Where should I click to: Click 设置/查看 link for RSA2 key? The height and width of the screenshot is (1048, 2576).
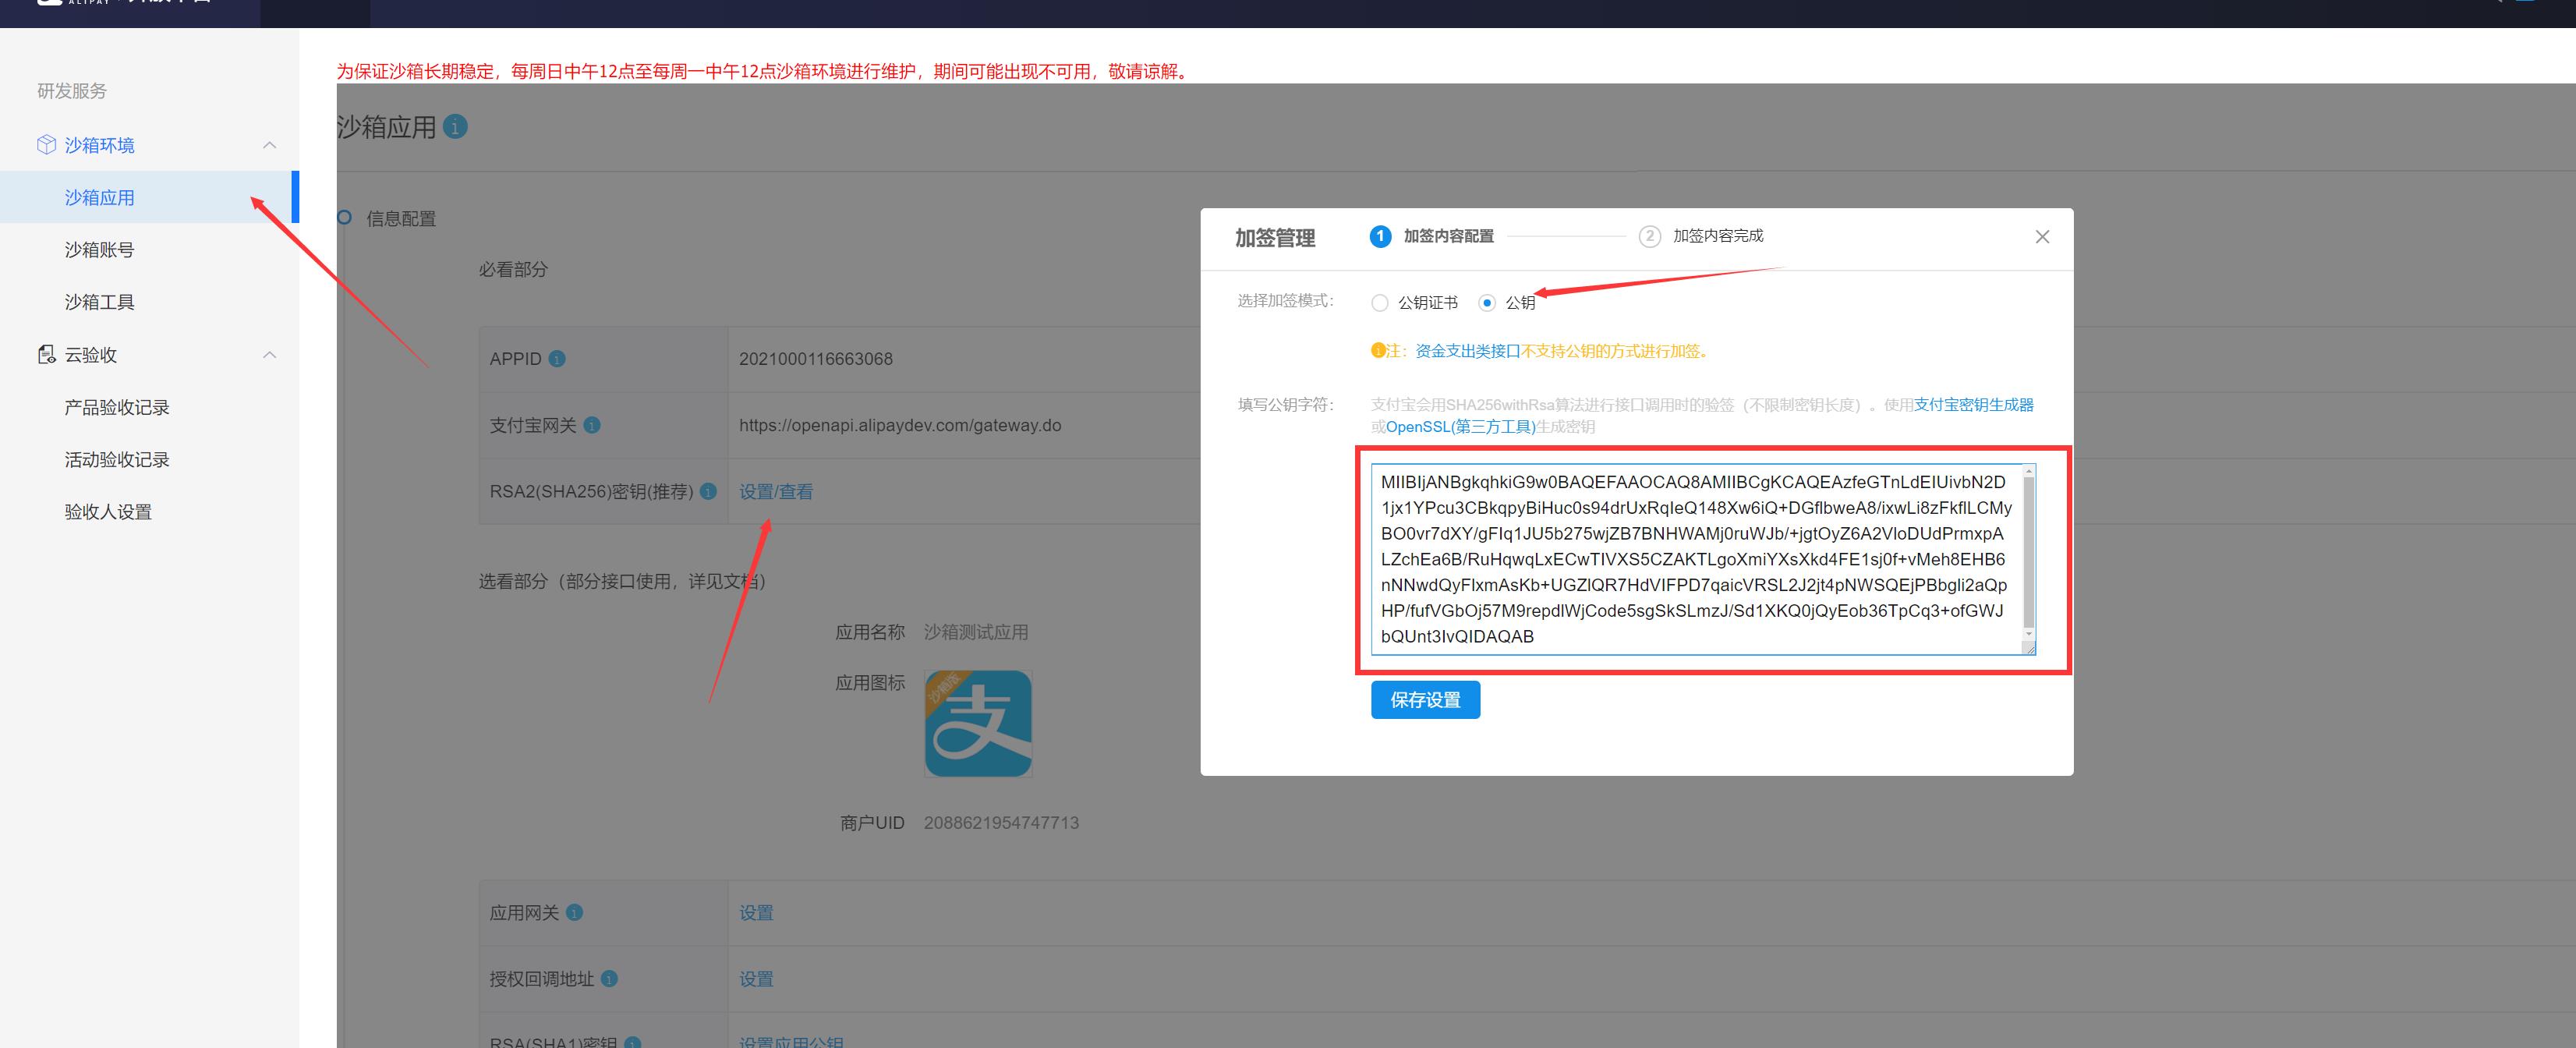click(x=776, y=492)
